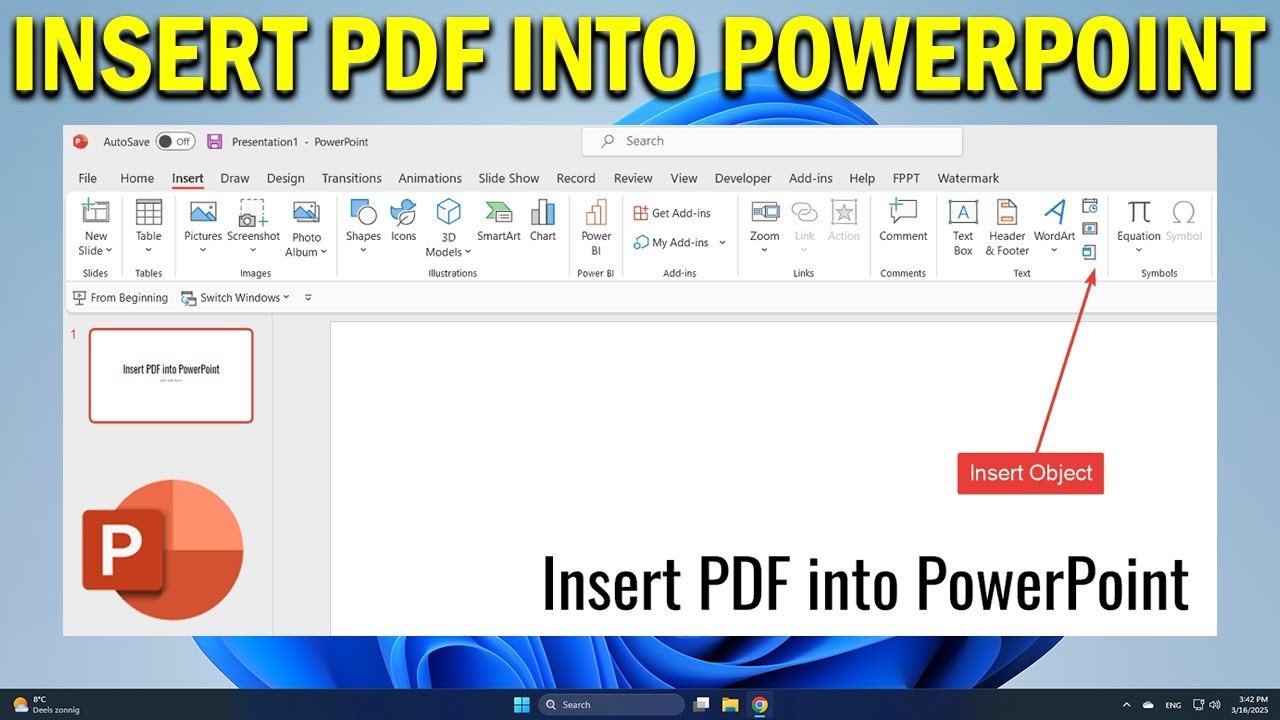Switch to the Animations tab
Viewport: 1280px width, 720px height.
(430, 178)
